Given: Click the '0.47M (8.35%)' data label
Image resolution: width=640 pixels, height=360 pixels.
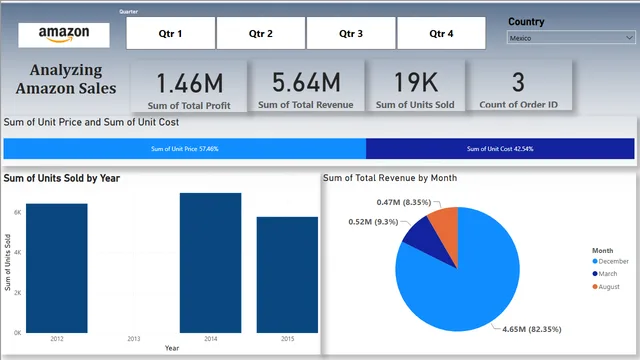Looking at the screenshot, I should (x=404, y=202).
